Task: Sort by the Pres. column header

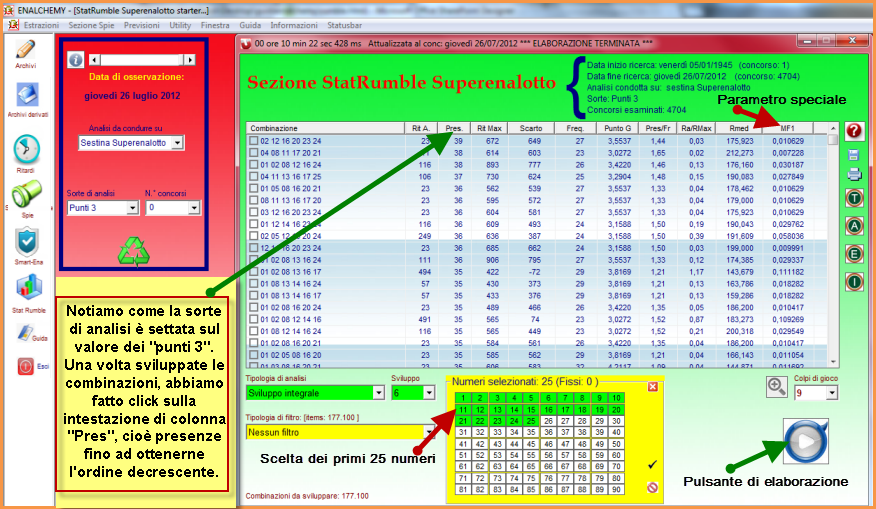Action: pos(454,128)
